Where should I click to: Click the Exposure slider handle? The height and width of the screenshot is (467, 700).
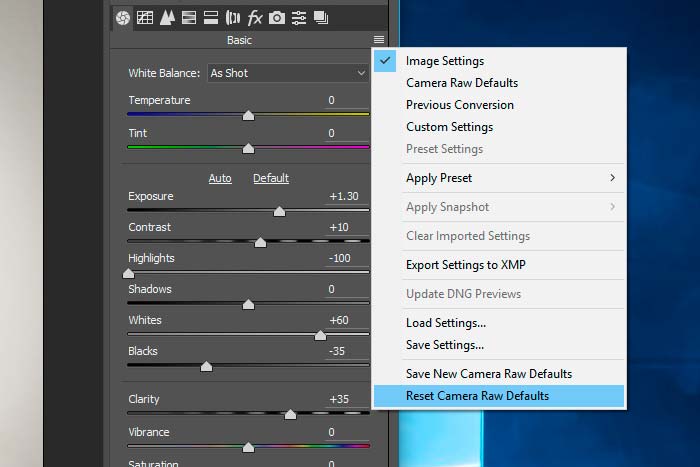(279, 211)
